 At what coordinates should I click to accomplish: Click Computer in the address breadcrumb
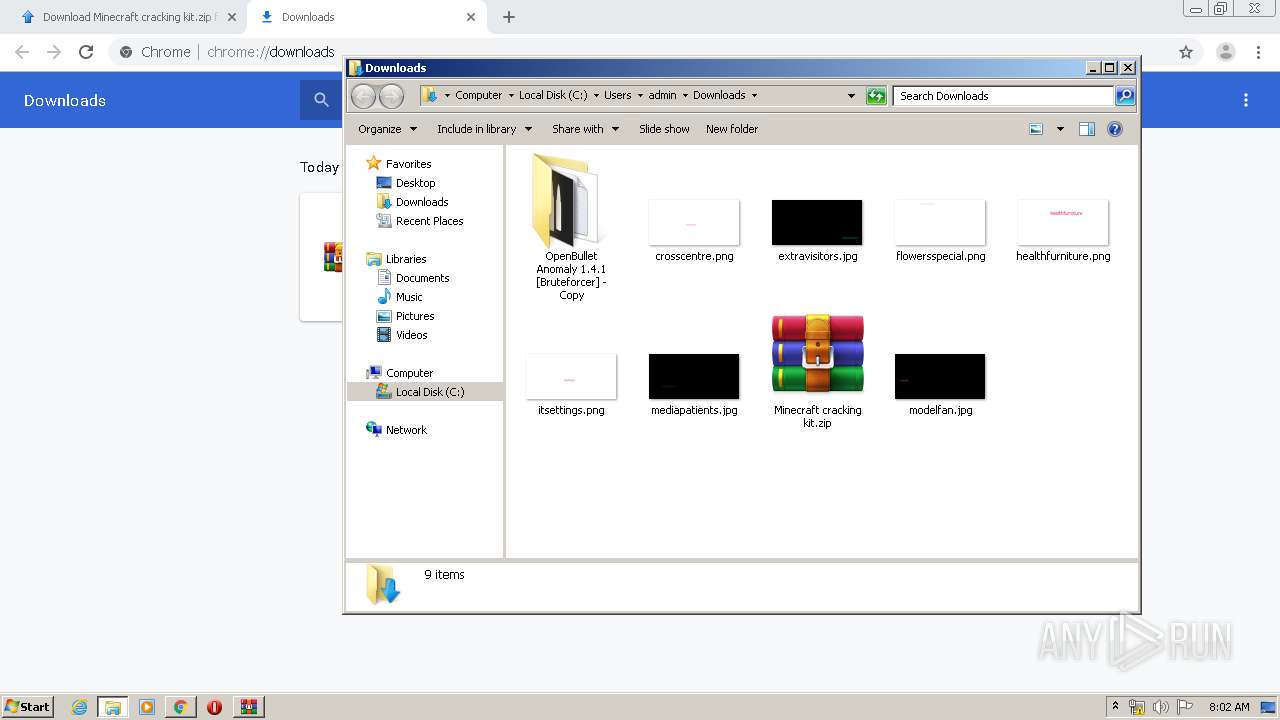(478, 96)
